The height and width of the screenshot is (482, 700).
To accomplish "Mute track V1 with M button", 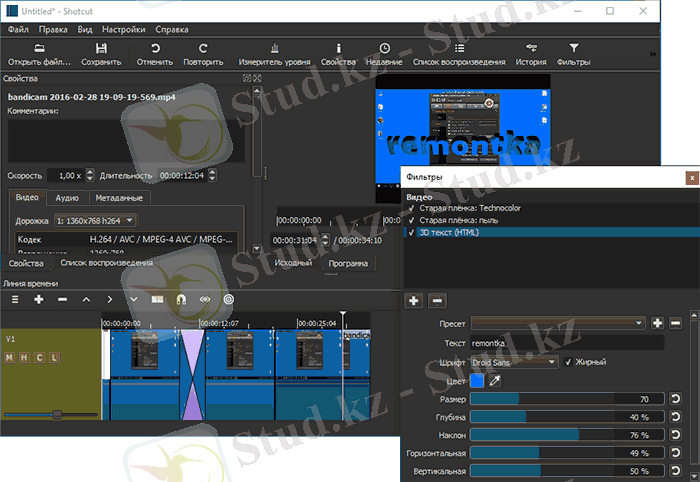I will pos(9,358).
